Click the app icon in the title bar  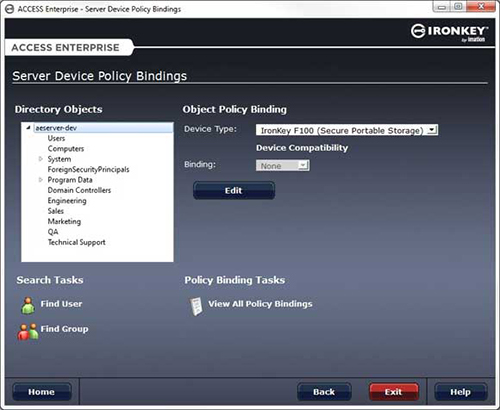[x=10, y=9]
